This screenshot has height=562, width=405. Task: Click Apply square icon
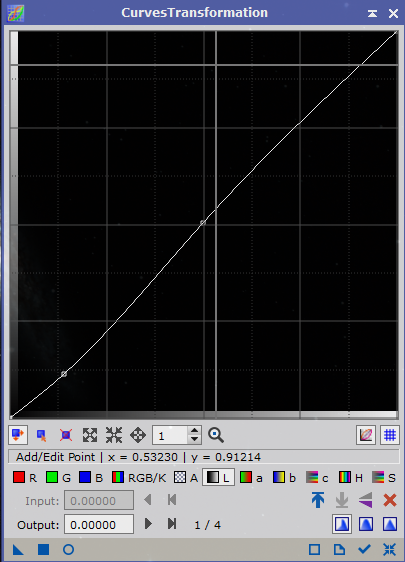43,549
